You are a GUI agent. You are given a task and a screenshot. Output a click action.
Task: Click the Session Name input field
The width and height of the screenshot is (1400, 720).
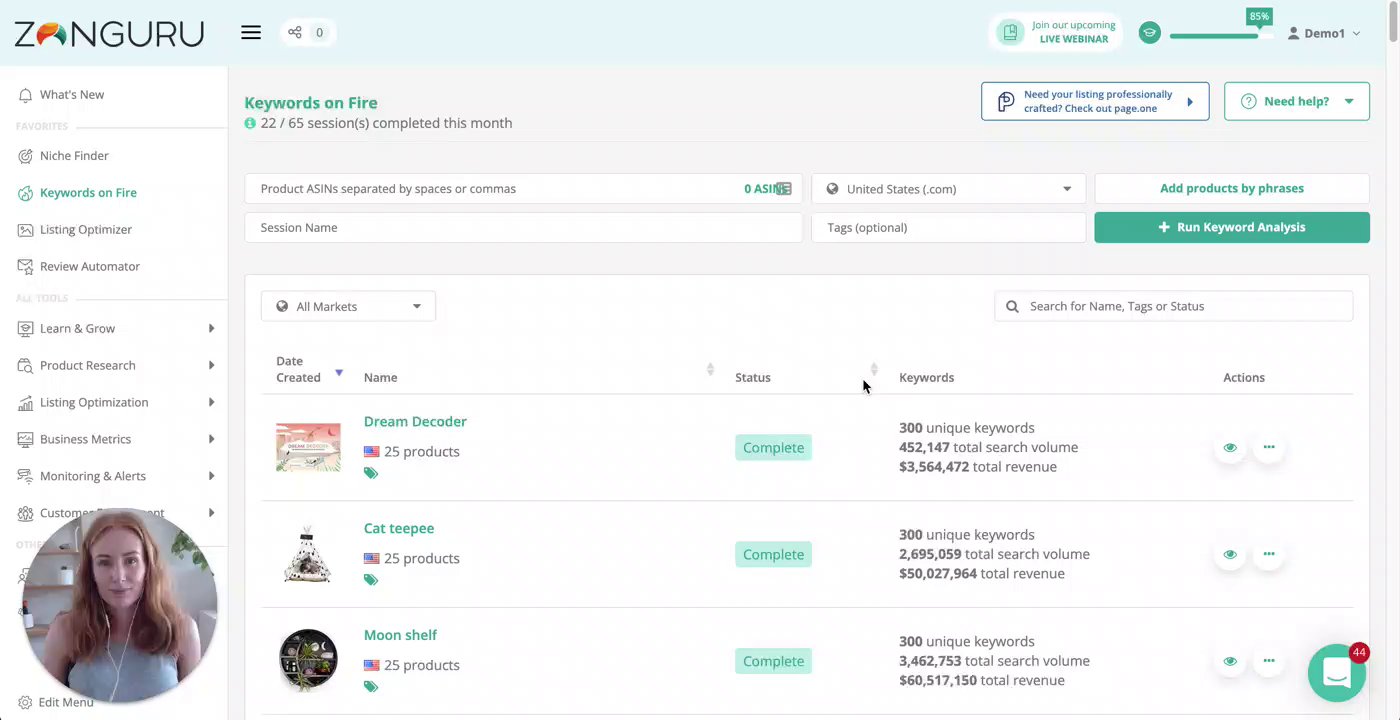tap(523, 227)
